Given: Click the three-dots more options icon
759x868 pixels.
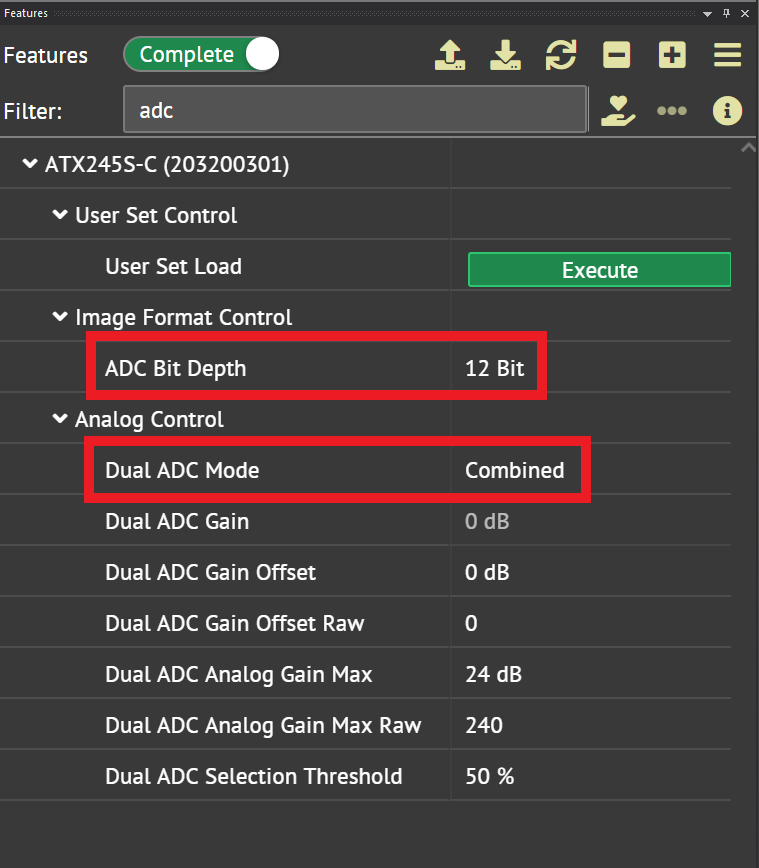Looking at the screenshot, I should pos(672,110).
